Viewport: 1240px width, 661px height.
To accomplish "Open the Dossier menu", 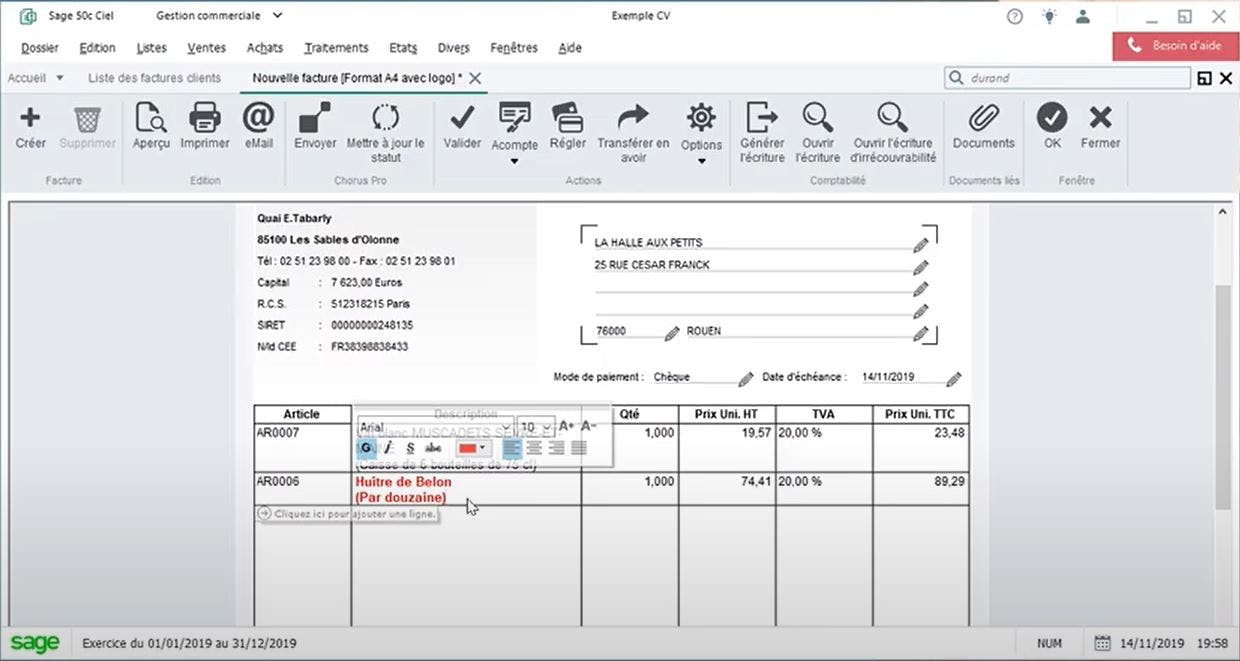I will click(40, 48).
